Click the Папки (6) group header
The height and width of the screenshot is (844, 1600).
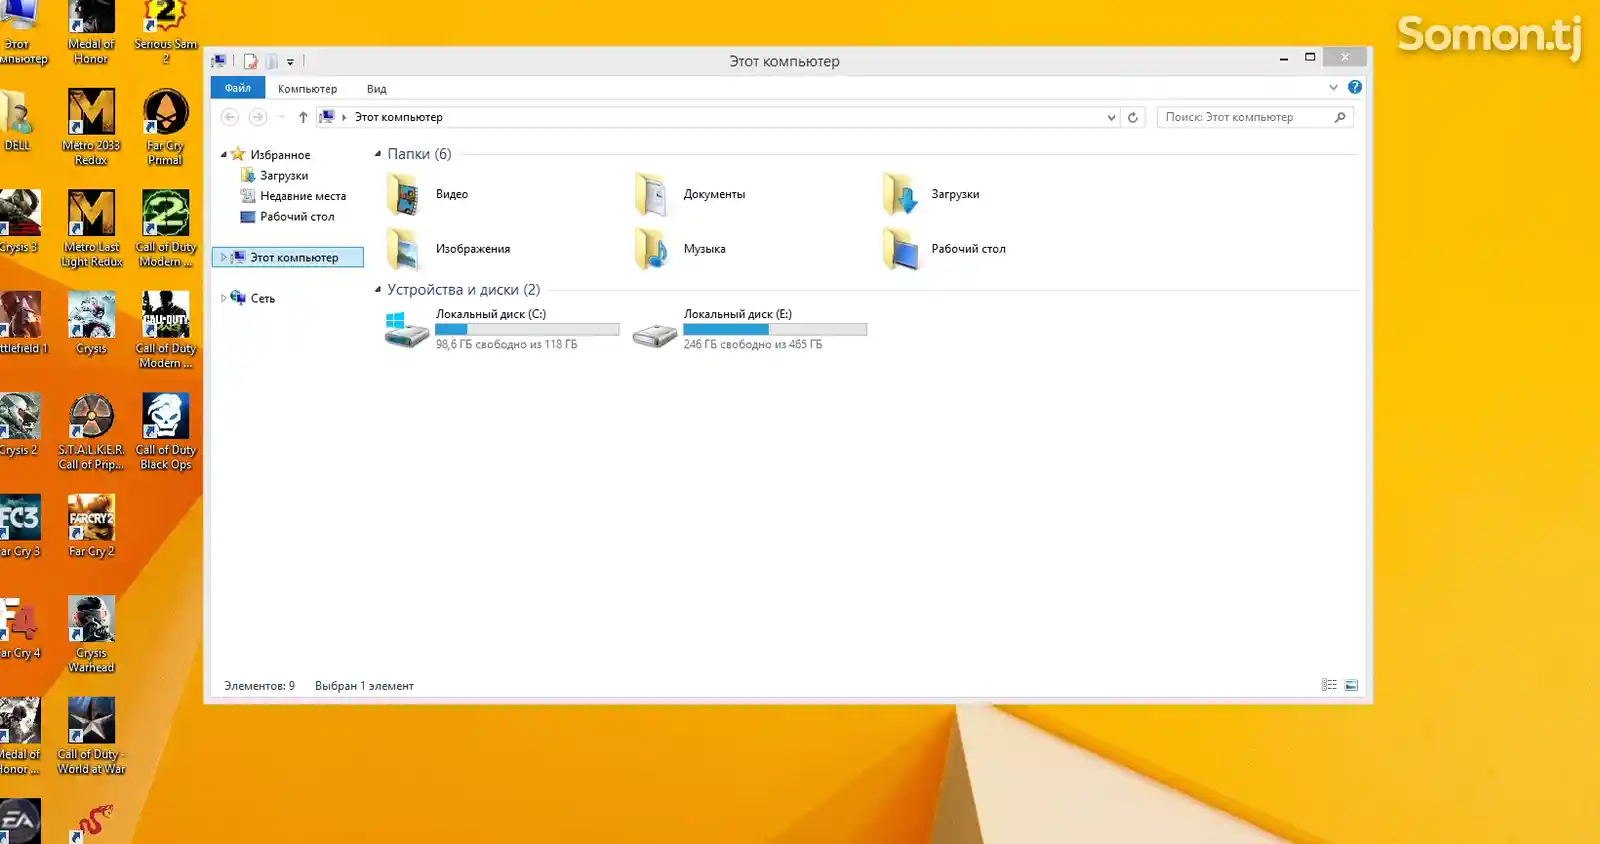[419, 154]
